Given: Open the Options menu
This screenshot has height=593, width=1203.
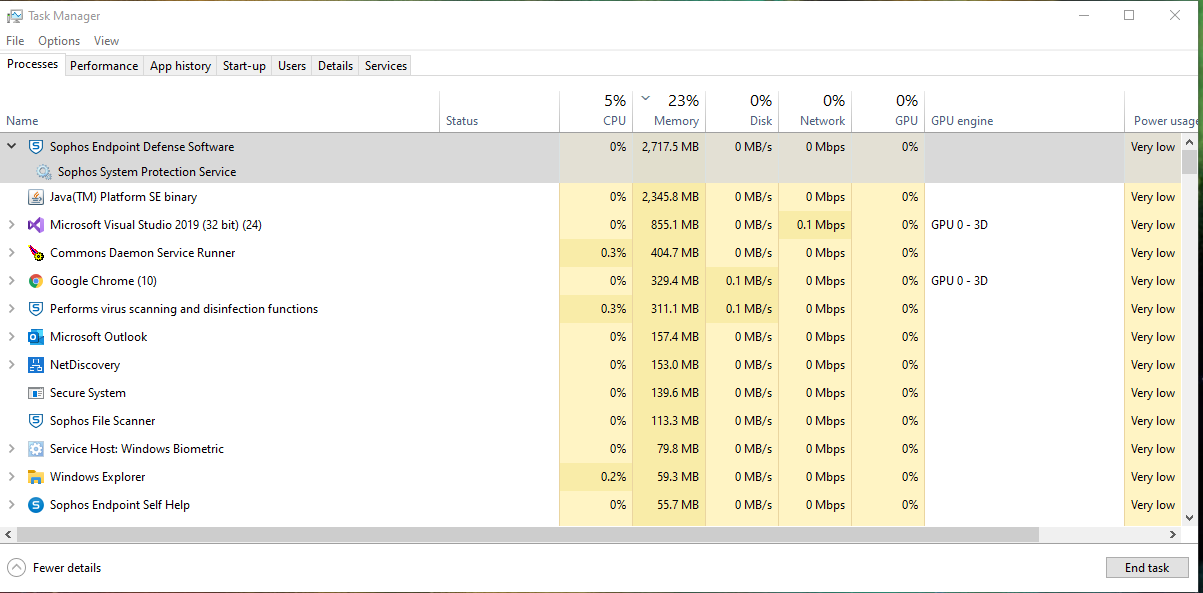Looking at the screenshot, I should (x=59, y=41).
